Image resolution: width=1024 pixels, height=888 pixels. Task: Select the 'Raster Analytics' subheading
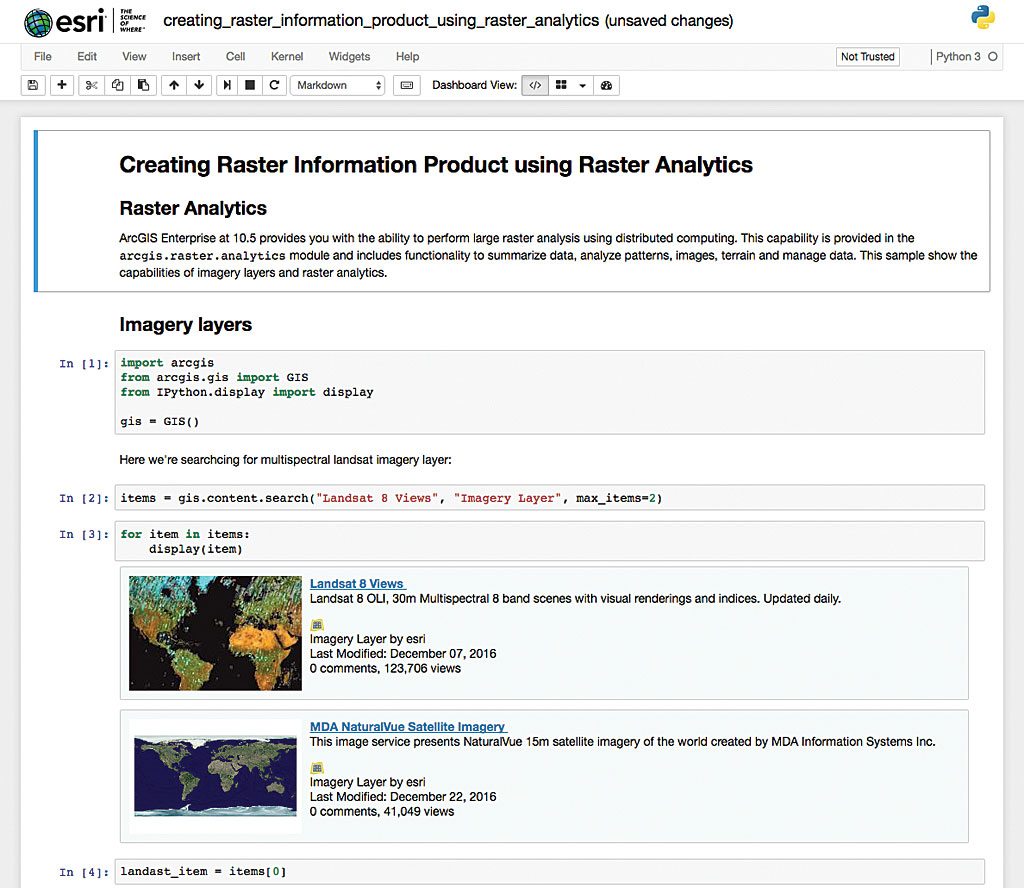point(193,208)
